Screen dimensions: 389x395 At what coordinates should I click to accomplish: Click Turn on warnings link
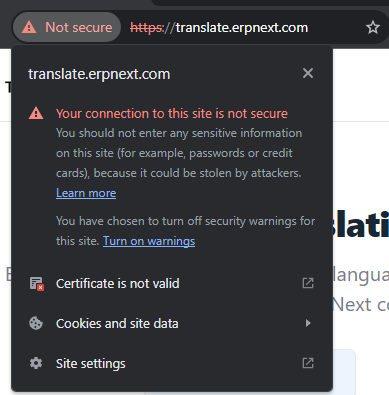point(149,241)
